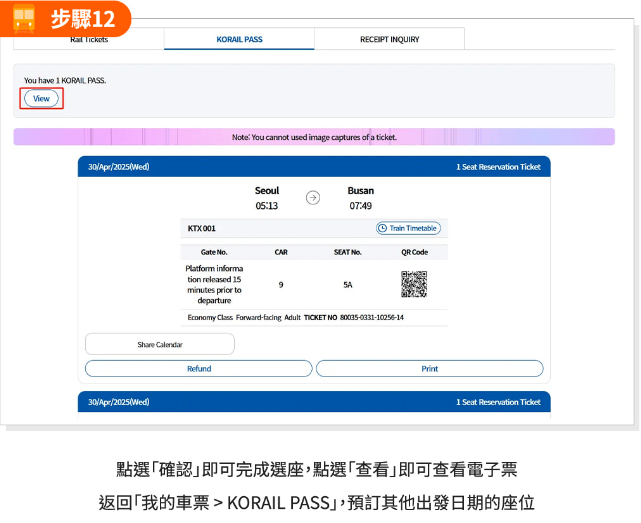
Task: Click the Seoul departure time 05:13
Action: tap(267, 206)
